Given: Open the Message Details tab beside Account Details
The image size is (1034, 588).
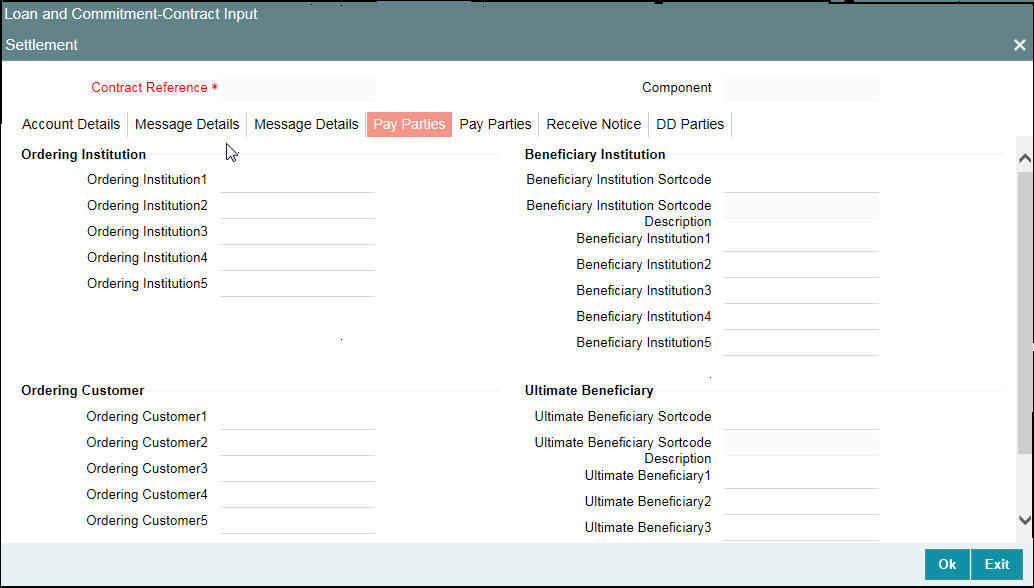Looking at the screenshot, I should point(187,124).
